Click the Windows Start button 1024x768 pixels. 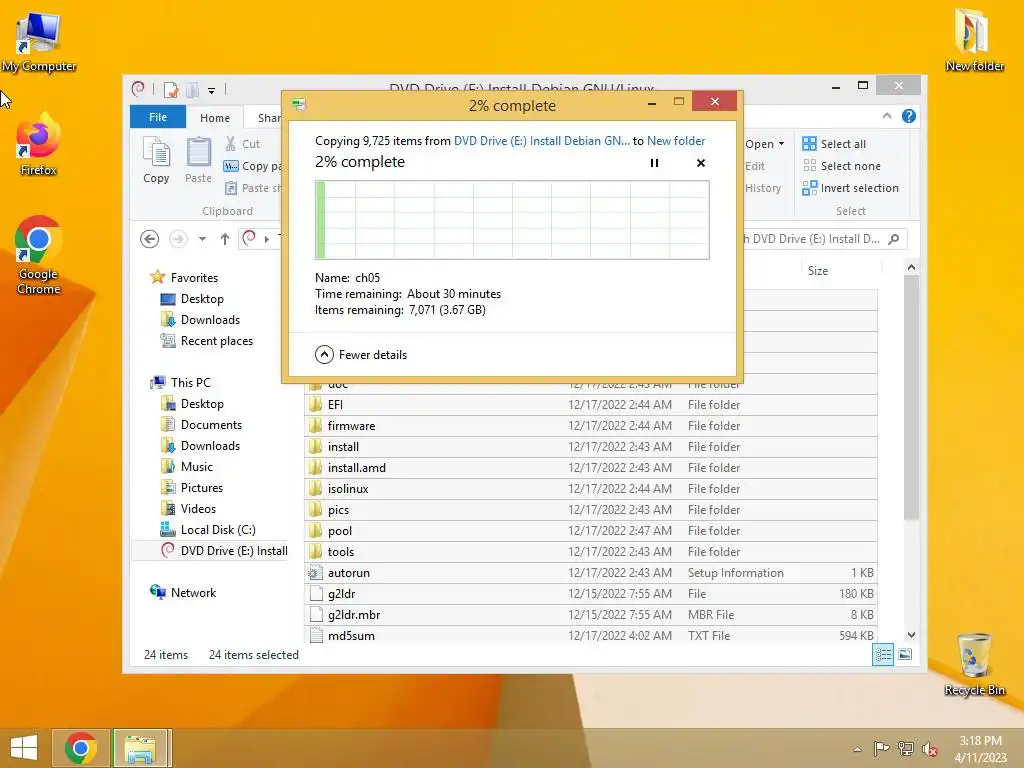tap(24, 748)
